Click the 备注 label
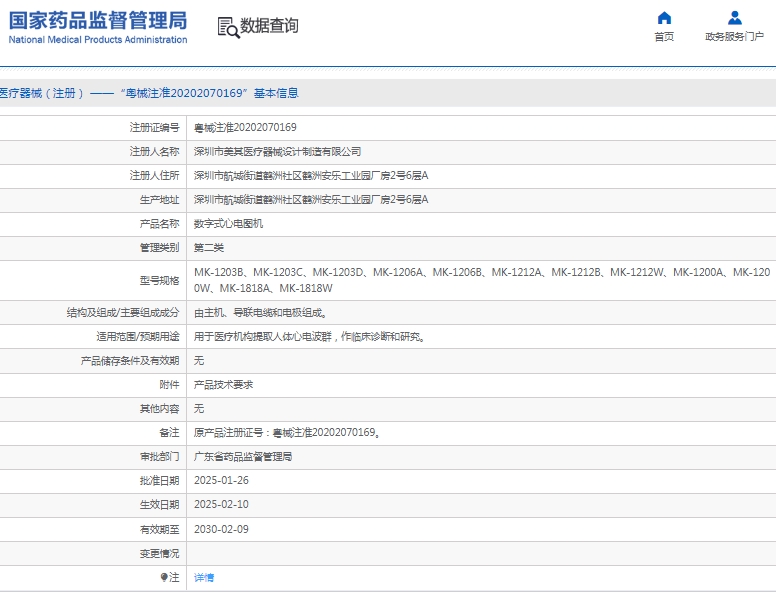The width and height of the screenshot is (776, 600). click(169, 433)
